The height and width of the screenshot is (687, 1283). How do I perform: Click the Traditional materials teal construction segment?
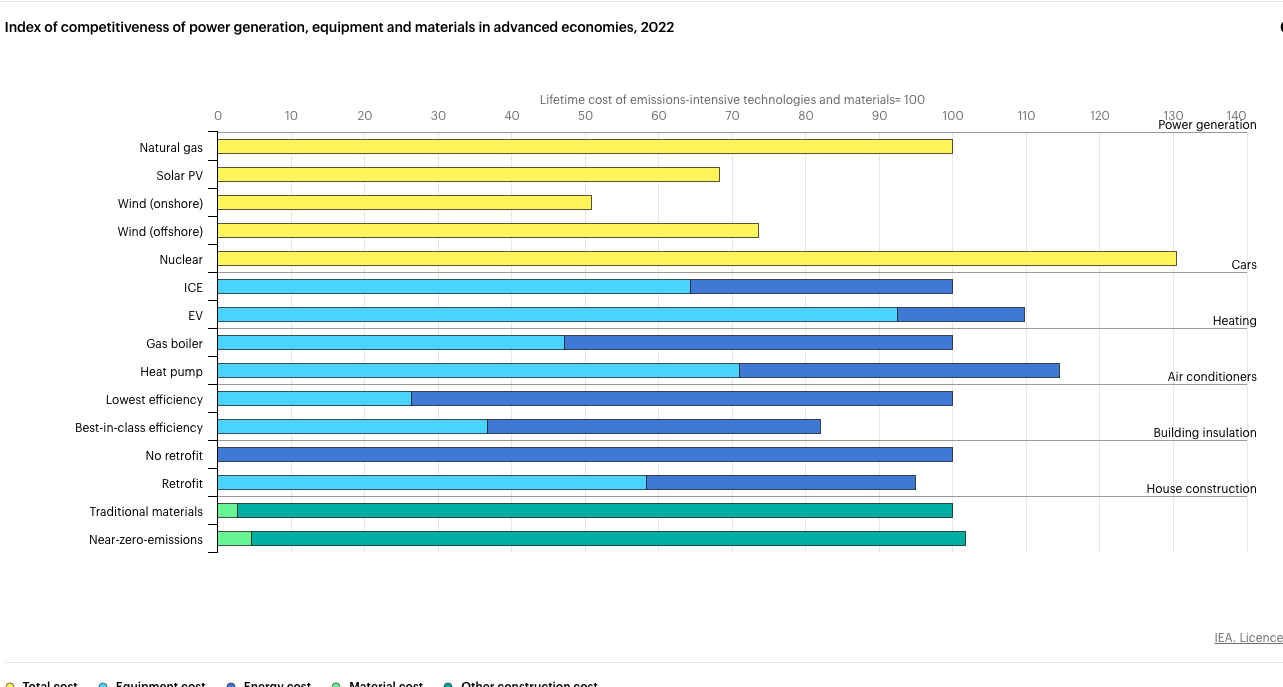(x=594, y=511)
